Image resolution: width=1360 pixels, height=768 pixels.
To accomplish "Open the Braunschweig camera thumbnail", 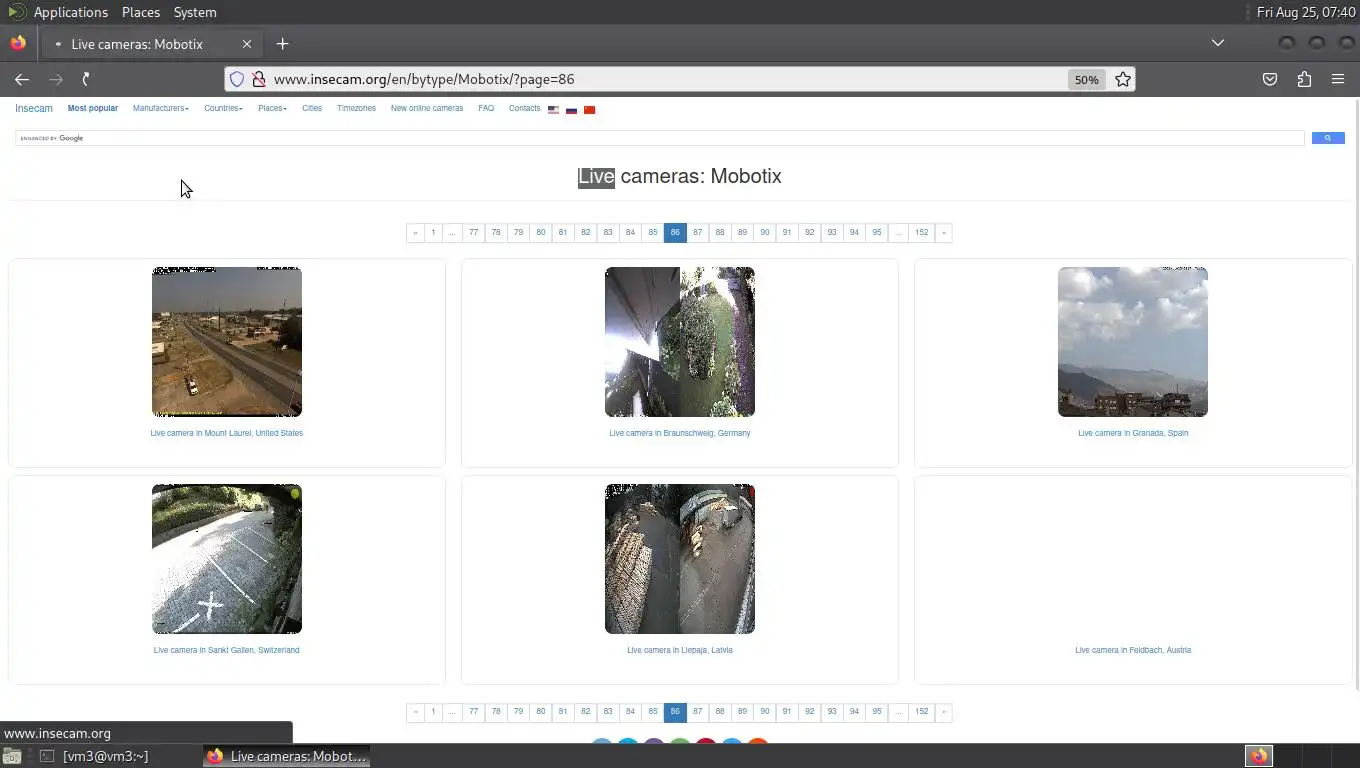I will point(680,342).
